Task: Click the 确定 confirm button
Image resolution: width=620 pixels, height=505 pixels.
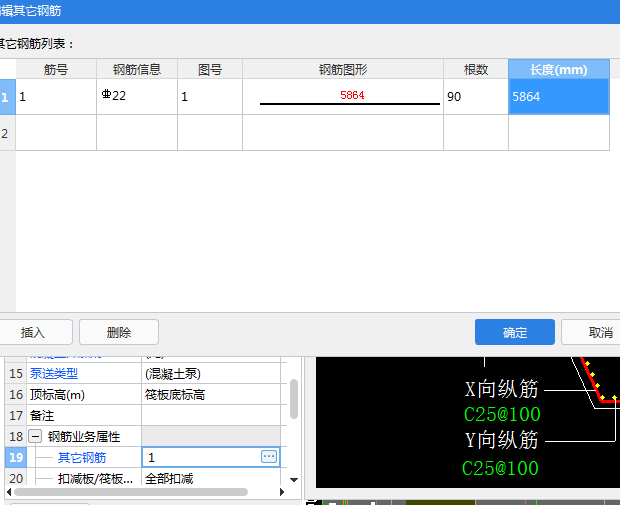Action: 514,332
